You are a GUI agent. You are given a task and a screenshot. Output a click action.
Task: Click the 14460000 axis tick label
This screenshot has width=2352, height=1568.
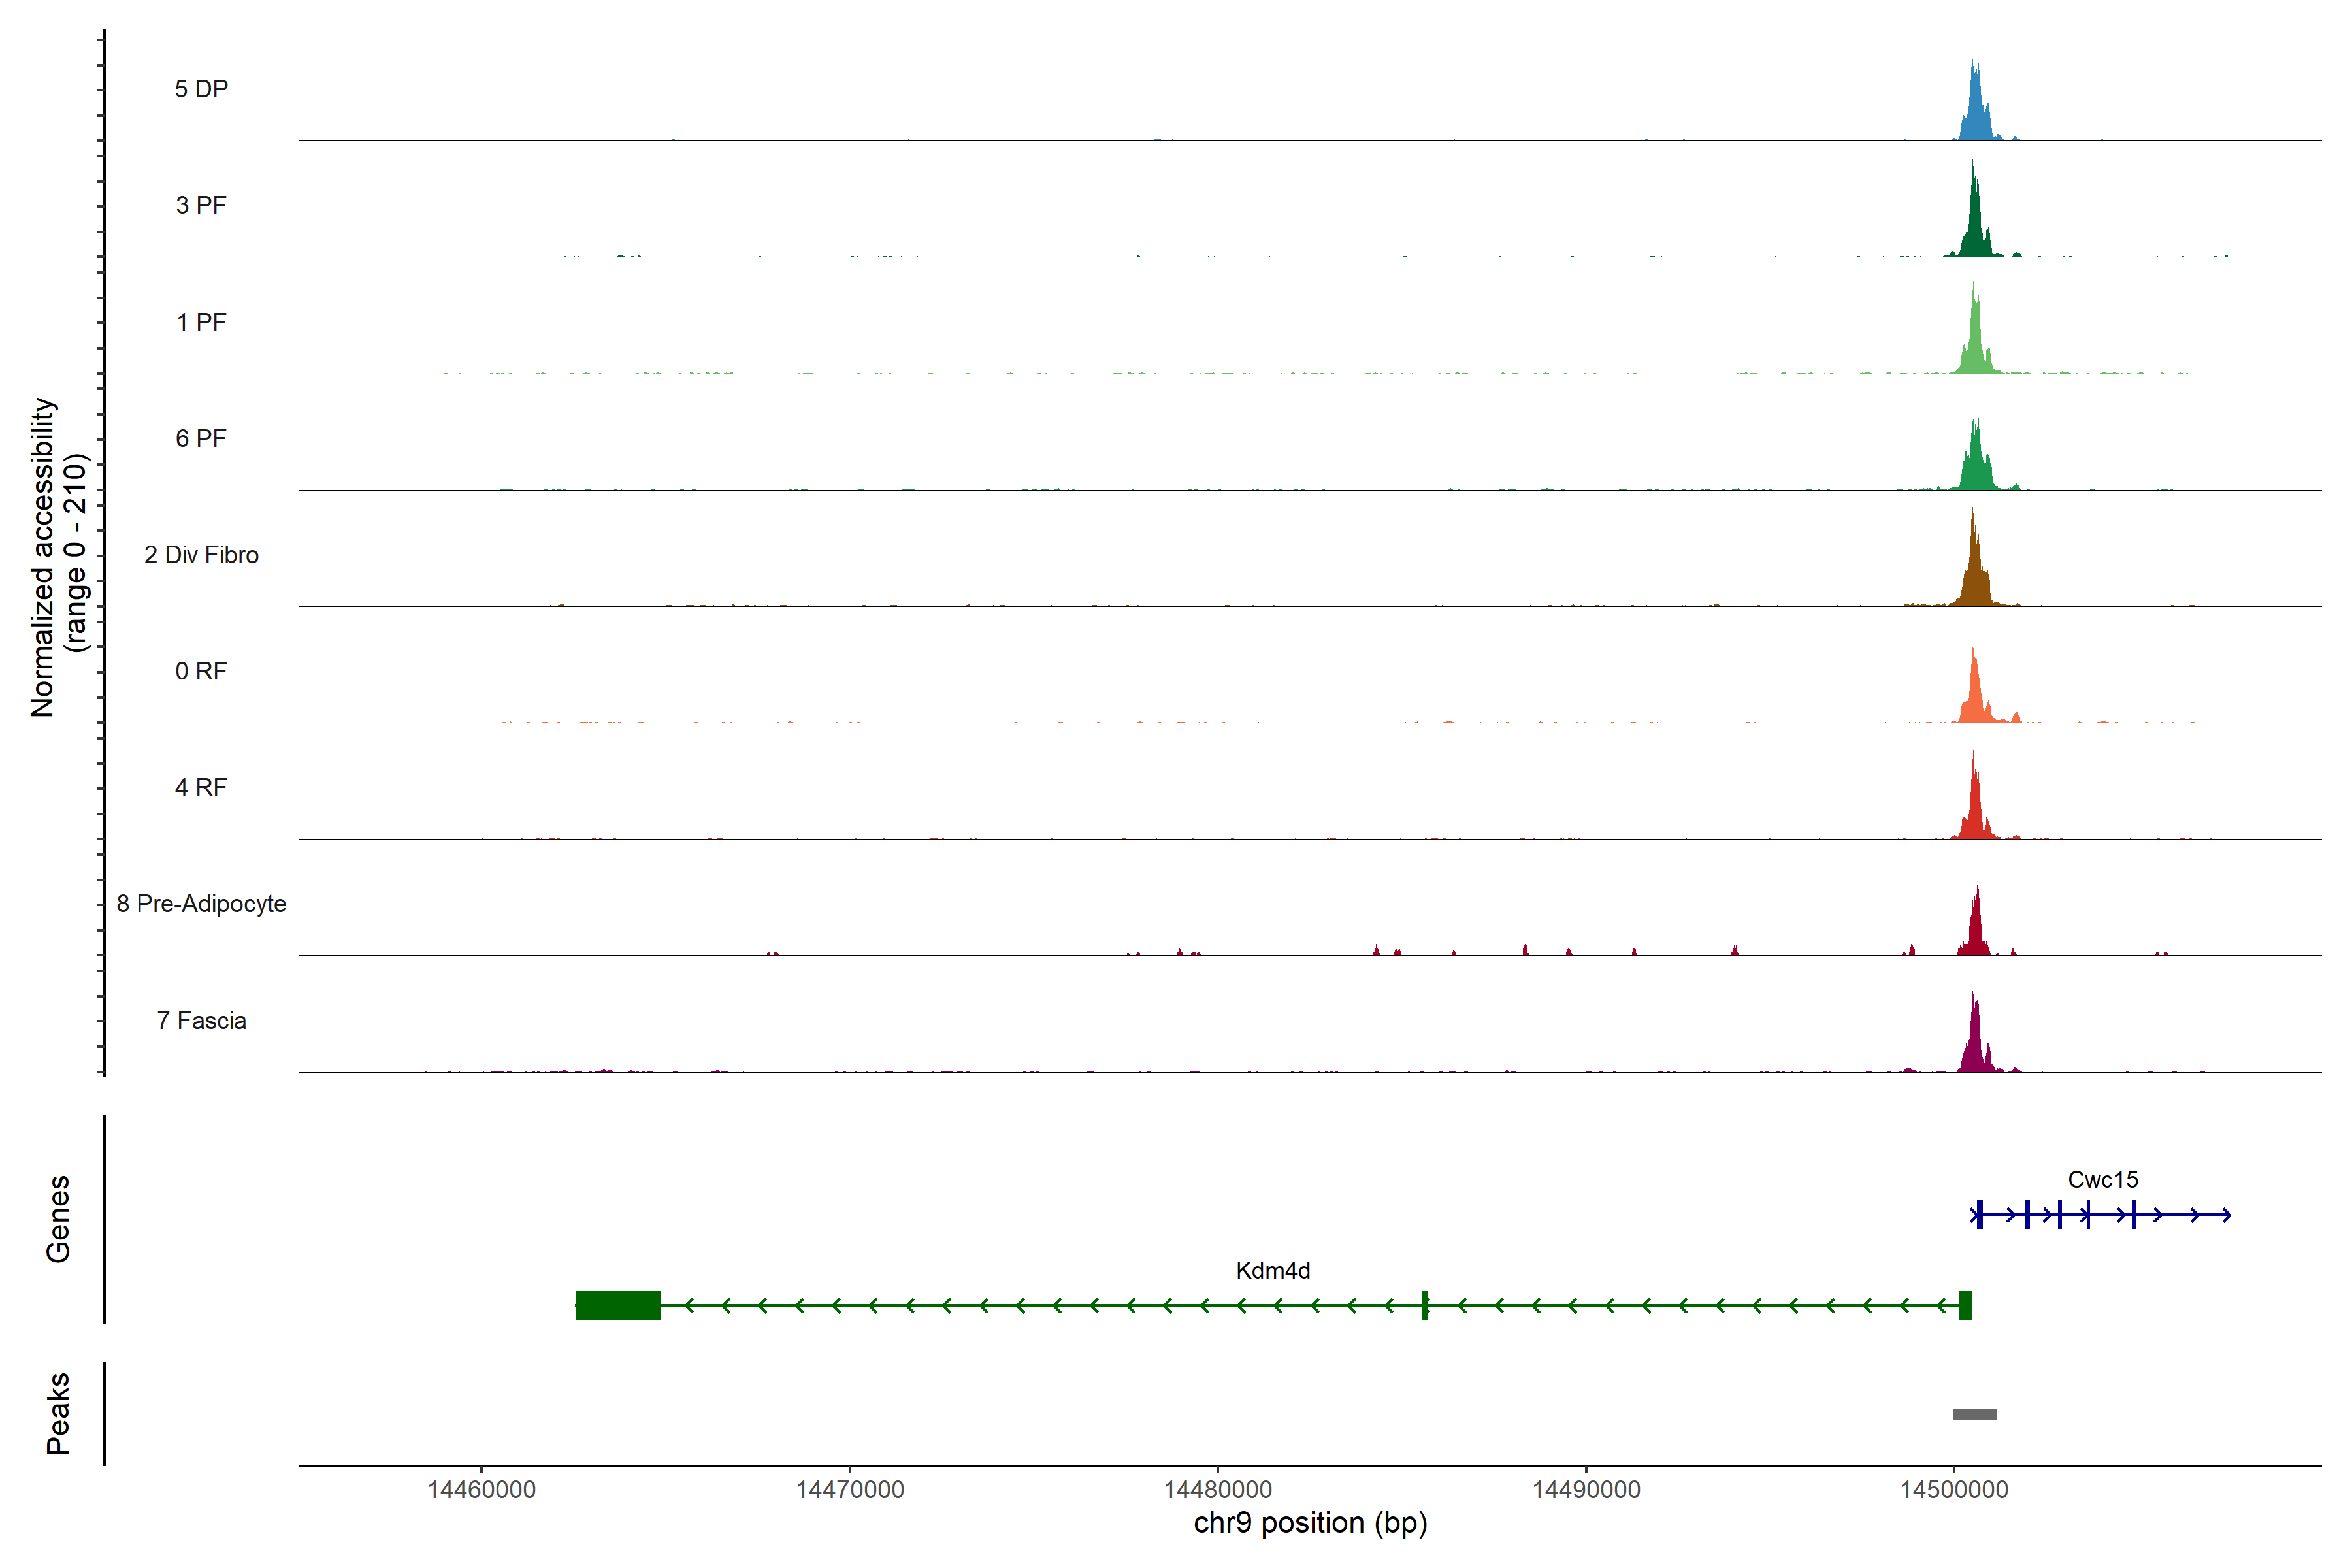tap(481, 1490)
